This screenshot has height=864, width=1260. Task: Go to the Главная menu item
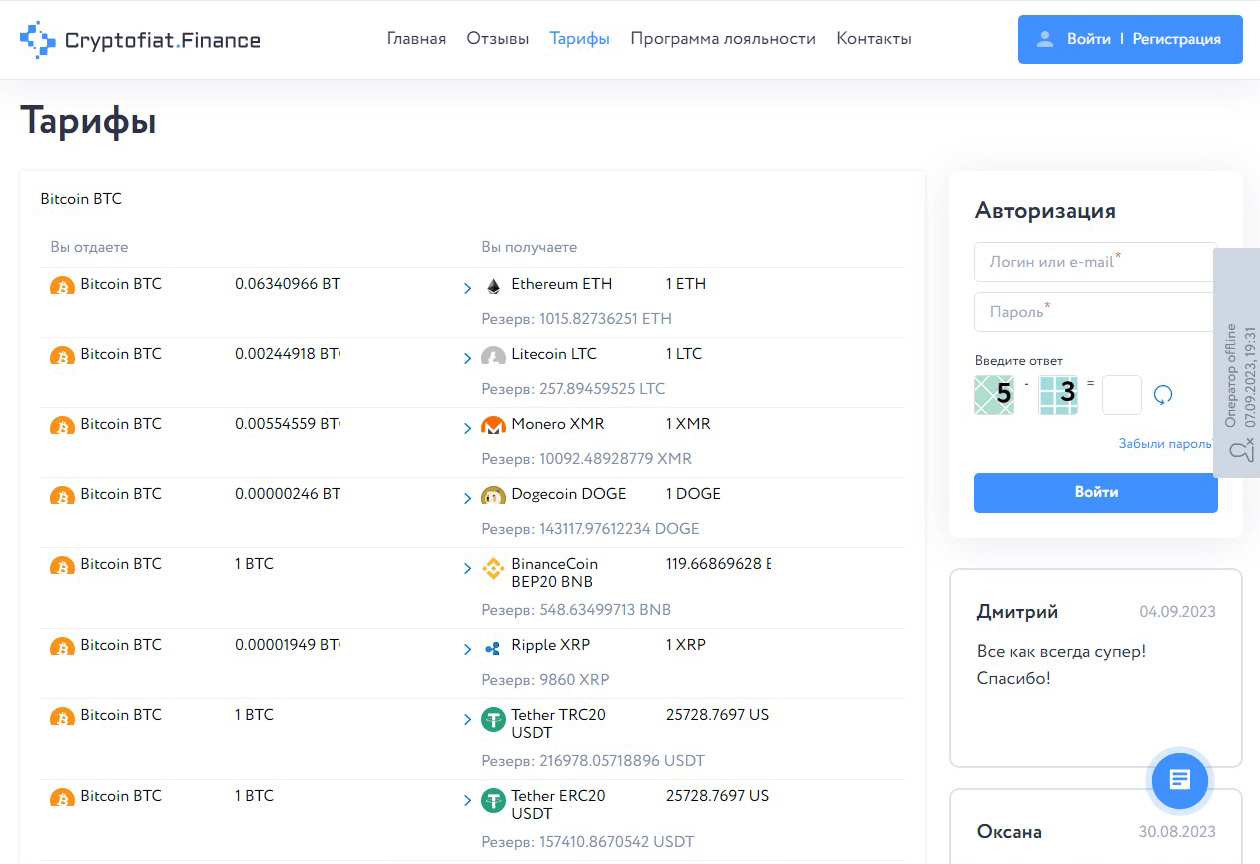click(x=416, y=39)
